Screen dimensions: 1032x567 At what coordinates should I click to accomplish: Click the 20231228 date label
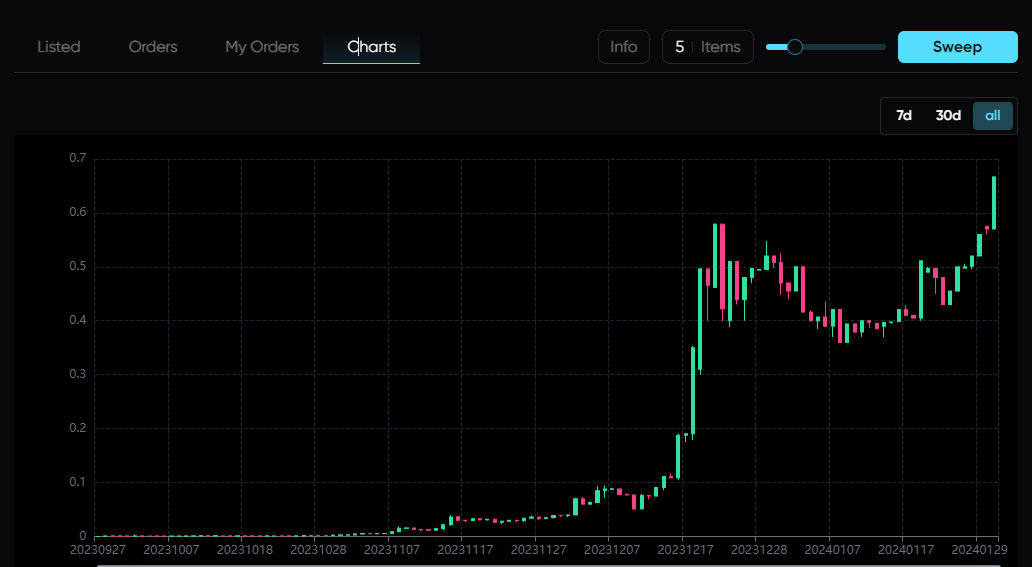(x=759, y=549)
